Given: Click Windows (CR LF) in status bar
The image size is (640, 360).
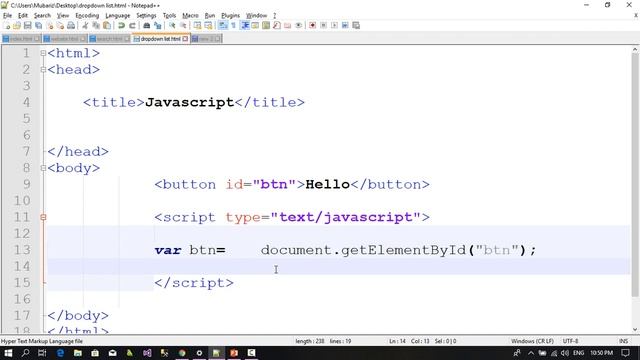Looking at the screenshot, I should point(532,341).
